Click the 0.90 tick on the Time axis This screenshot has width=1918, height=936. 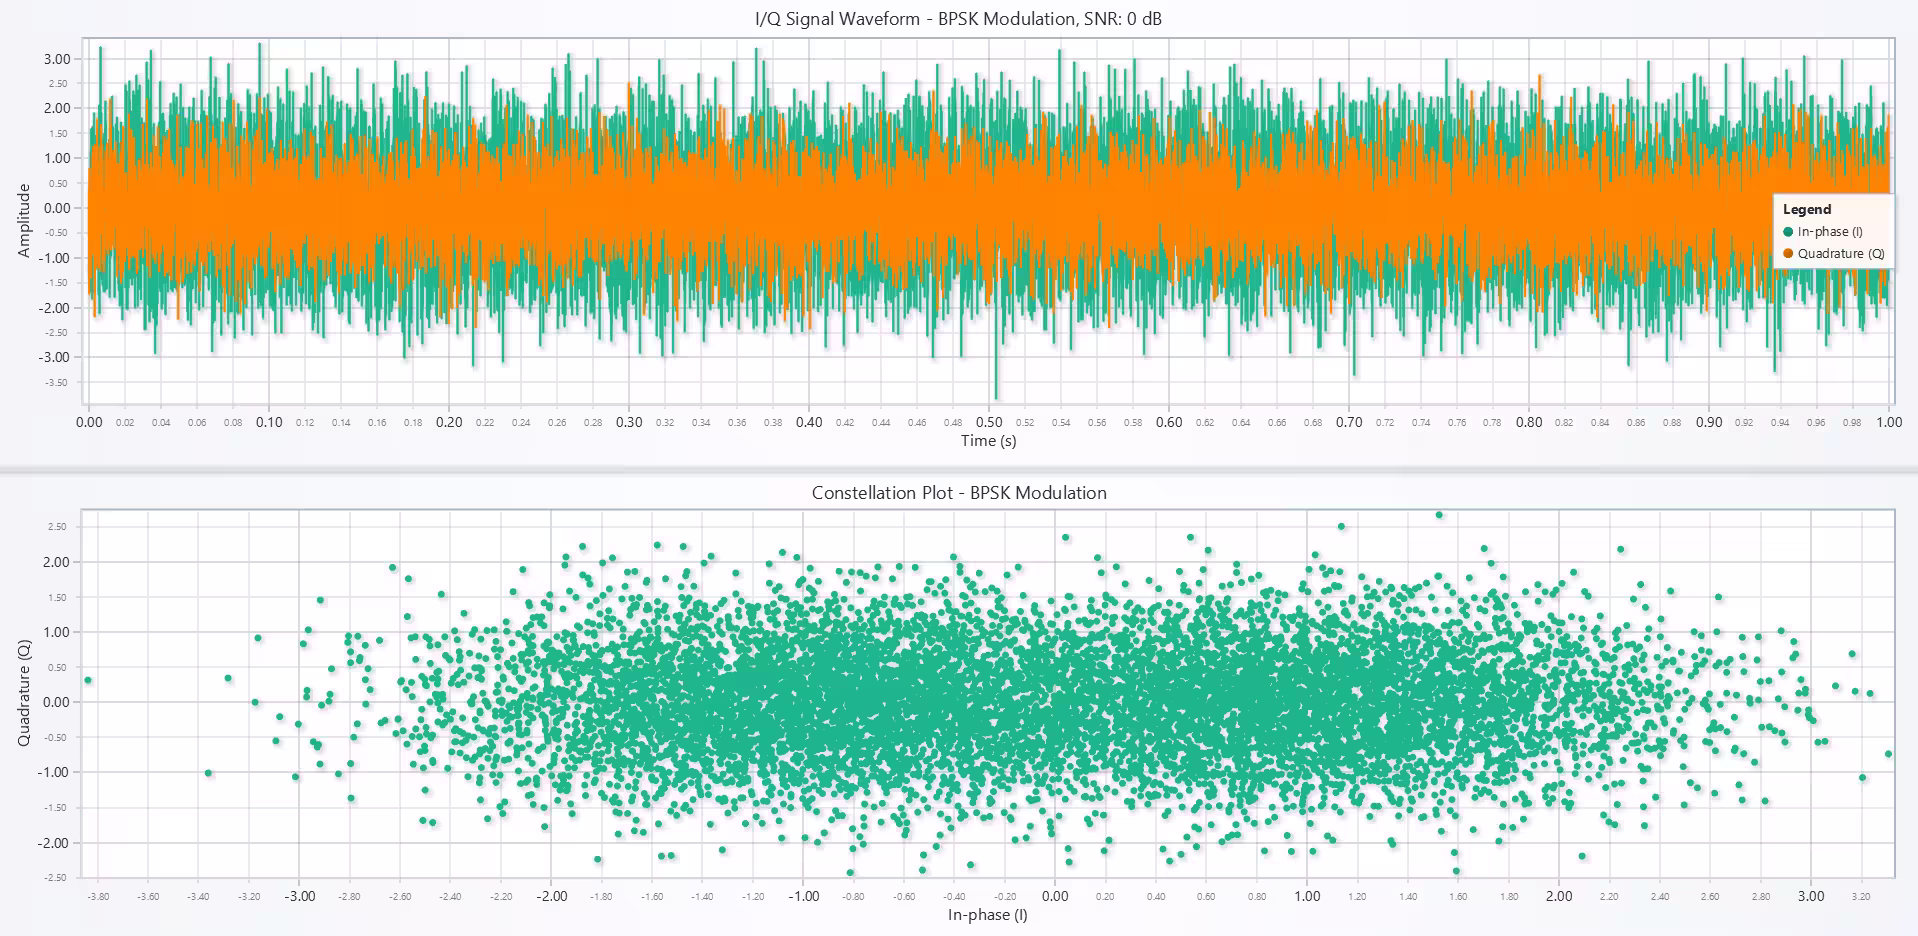[x=1709, y=422]
